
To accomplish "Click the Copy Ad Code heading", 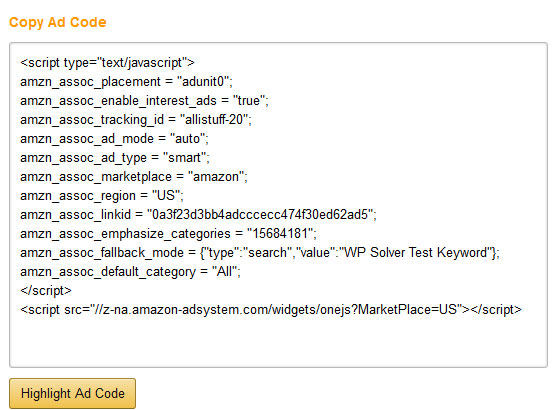I will (x=58, y=22).
